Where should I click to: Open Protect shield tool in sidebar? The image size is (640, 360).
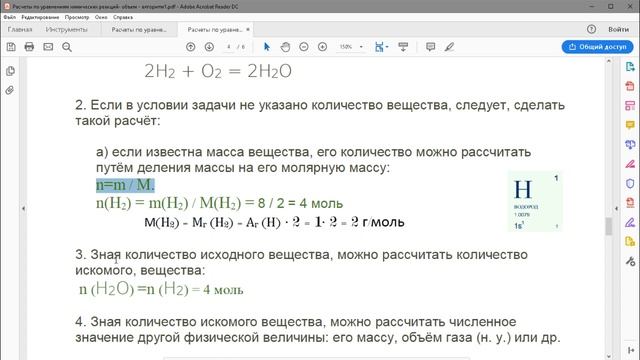point(630,183)
